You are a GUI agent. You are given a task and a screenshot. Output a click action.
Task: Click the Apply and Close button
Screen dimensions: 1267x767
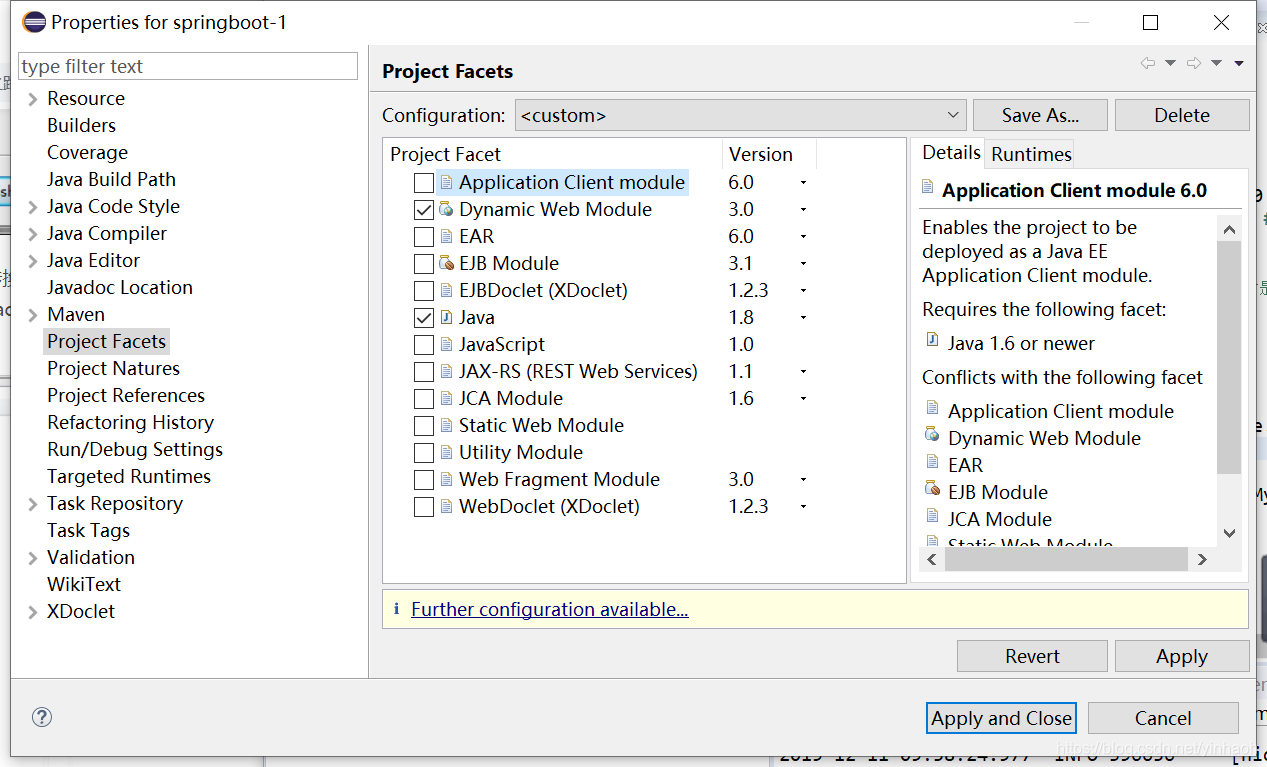[x=1001, y=718]
